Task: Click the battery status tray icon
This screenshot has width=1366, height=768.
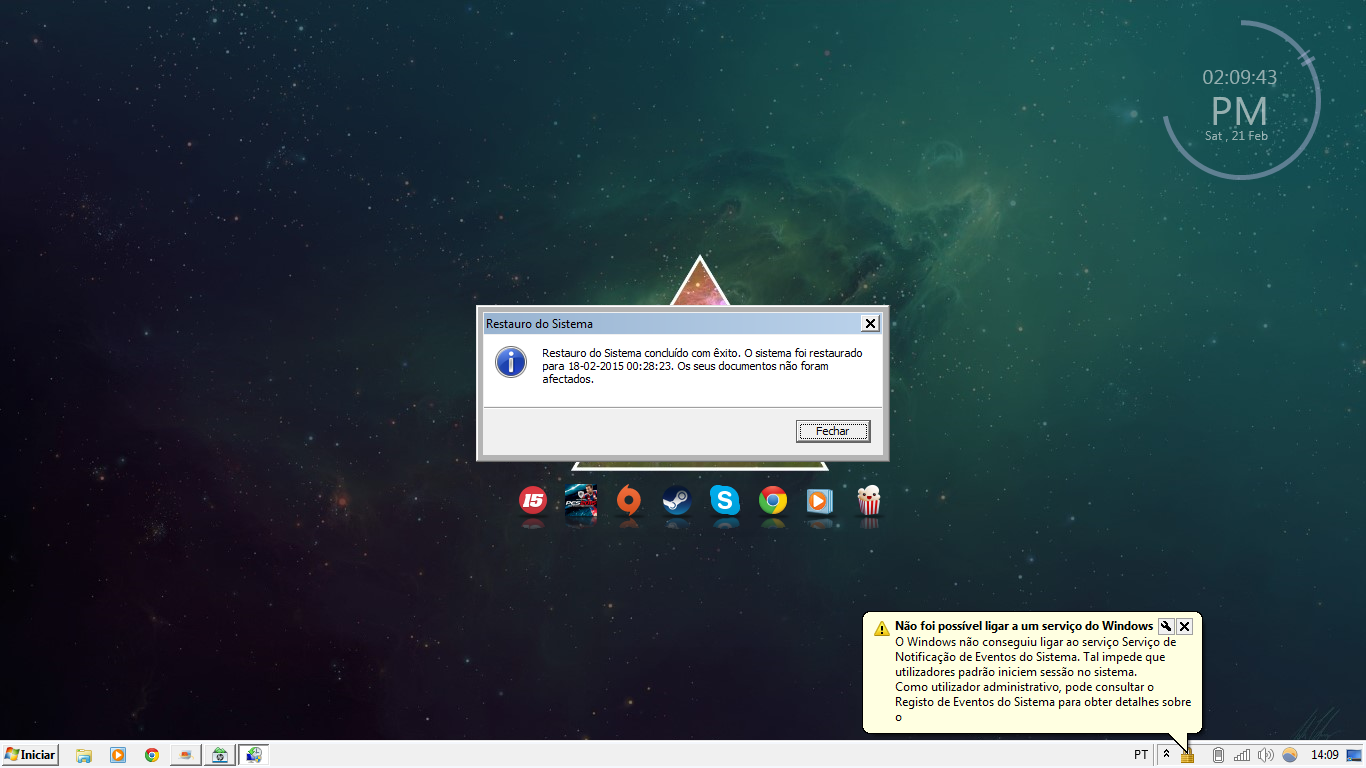Action: [1218, 755]
